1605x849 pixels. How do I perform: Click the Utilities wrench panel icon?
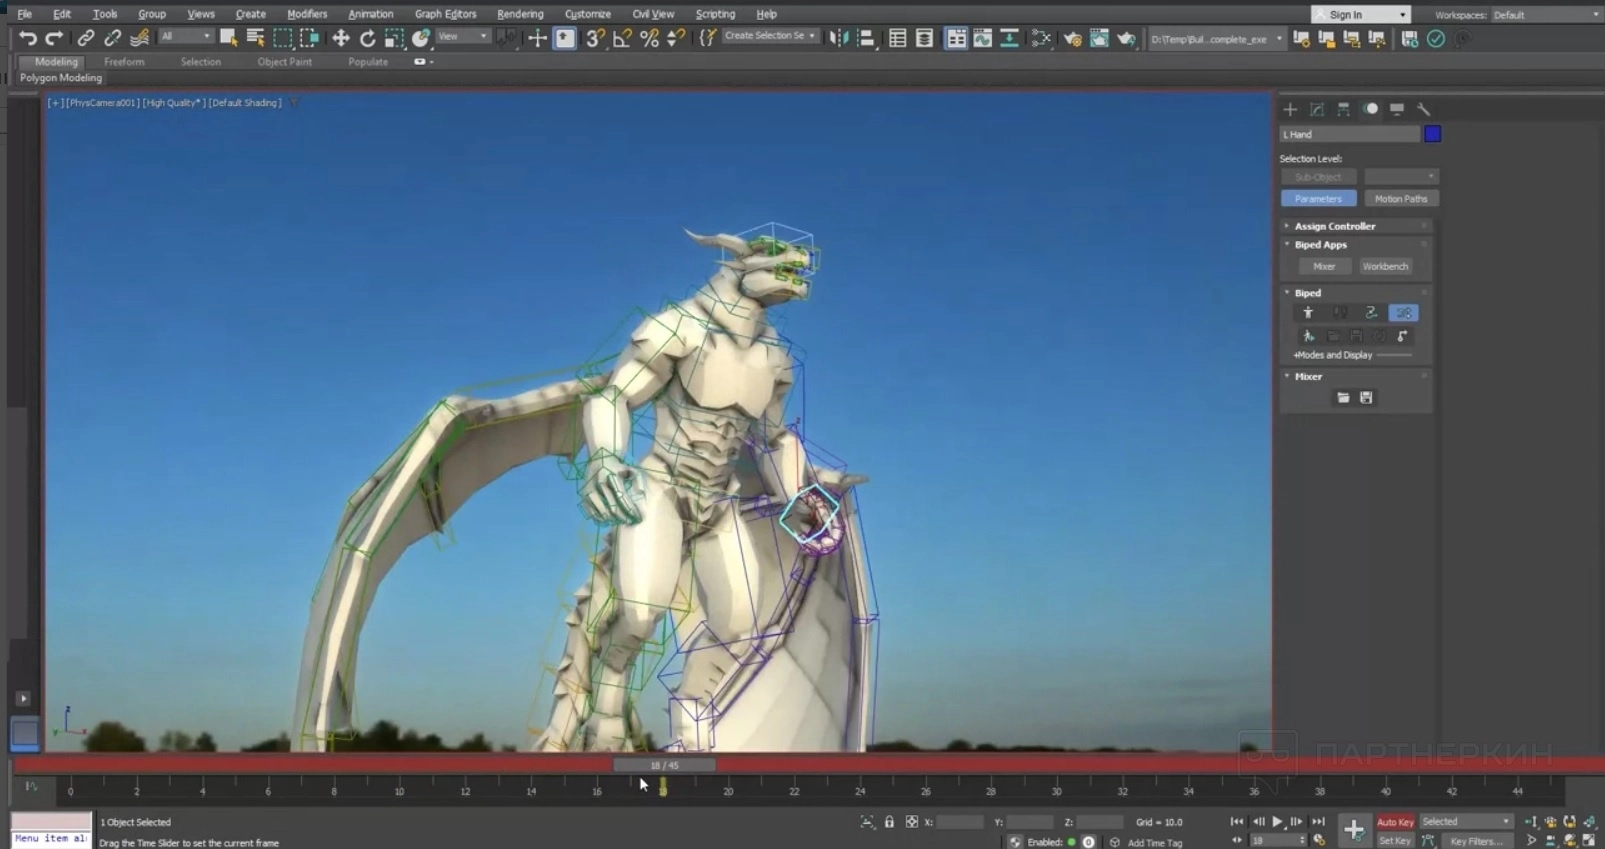pyautogui.click(x=1423, y=109)
